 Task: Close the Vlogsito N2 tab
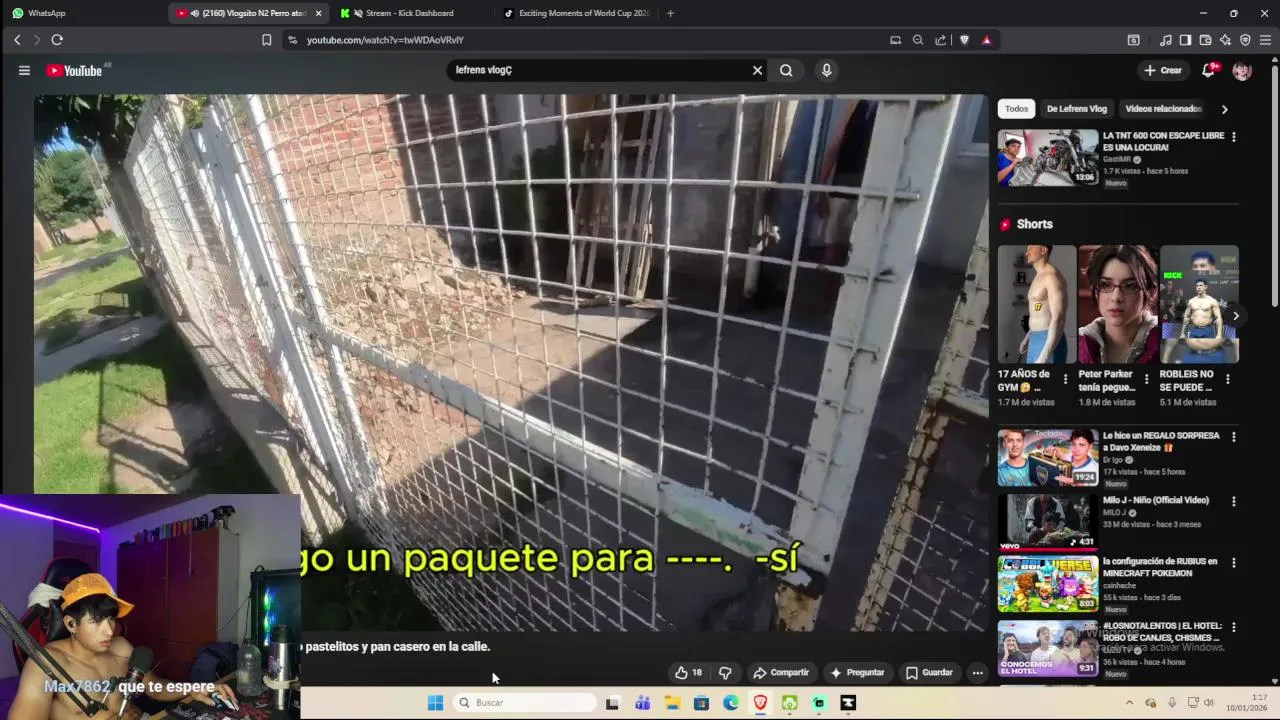(x=318, y=13)
